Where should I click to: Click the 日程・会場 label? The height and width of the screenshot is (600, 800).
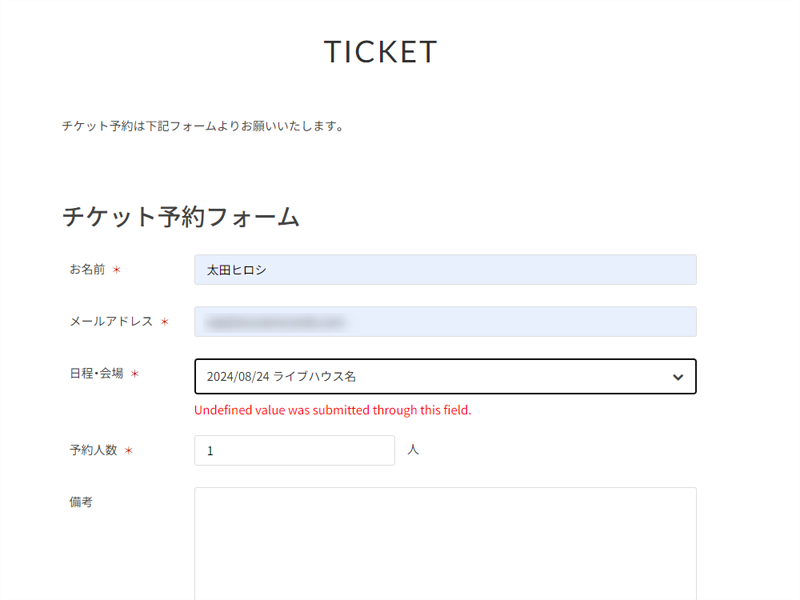click(x=96, y=374)
